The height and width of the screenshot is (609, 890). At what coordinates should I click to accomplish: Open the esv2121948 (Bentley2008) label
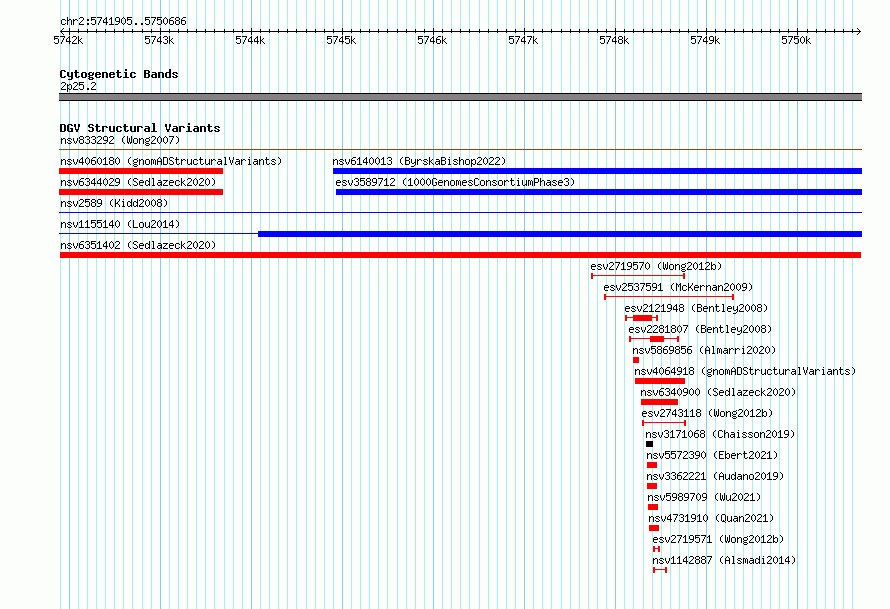[696, 308]
